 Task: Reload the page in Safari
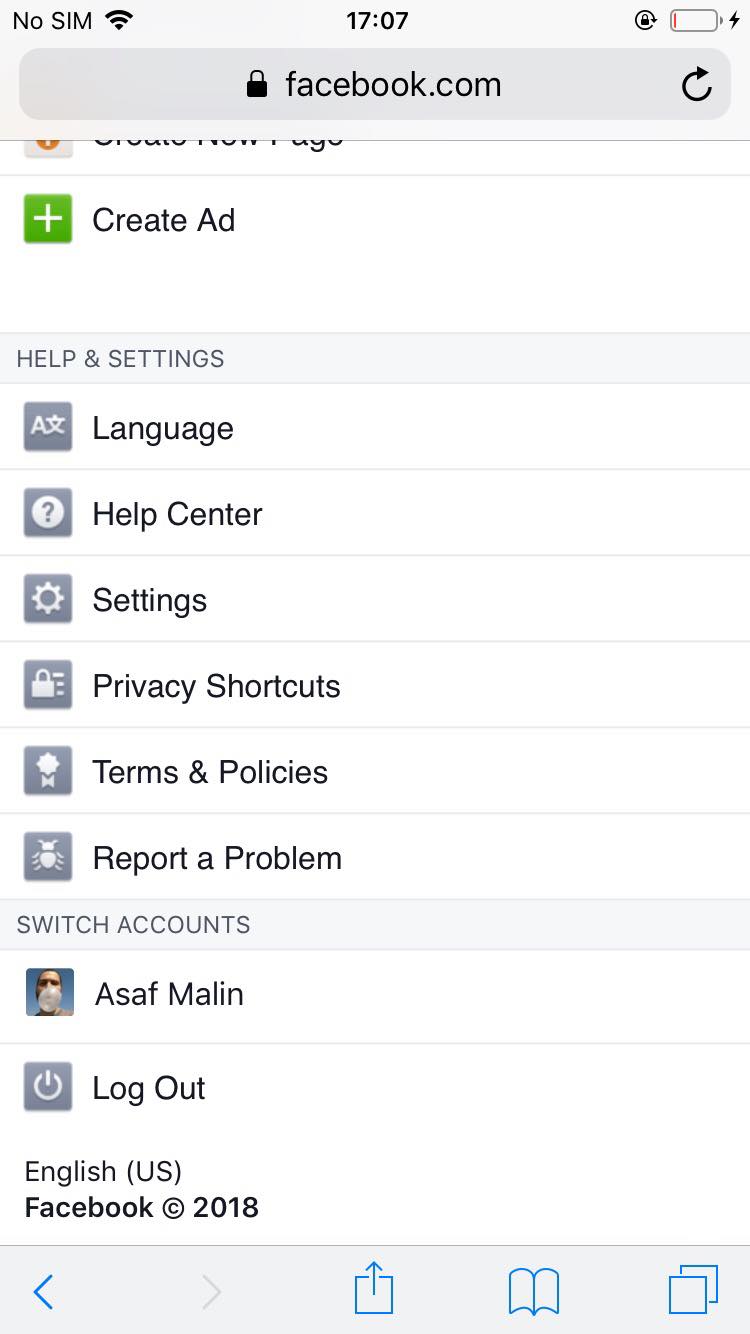[x=696, y=85]
